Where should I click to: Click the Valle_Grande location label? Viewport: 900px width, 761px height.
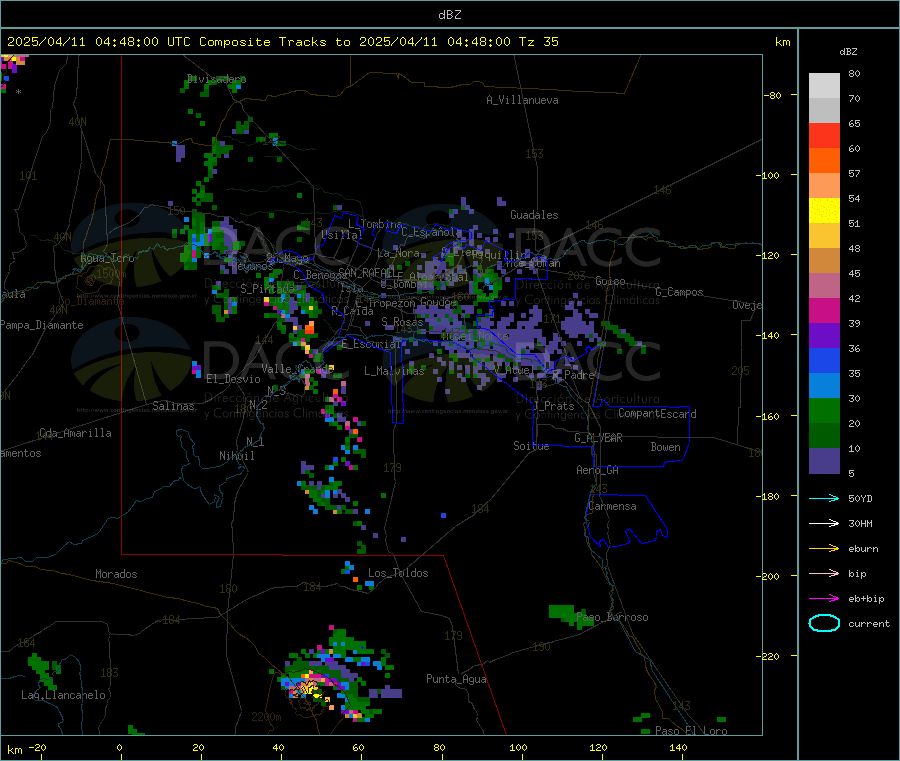(297, 369)
